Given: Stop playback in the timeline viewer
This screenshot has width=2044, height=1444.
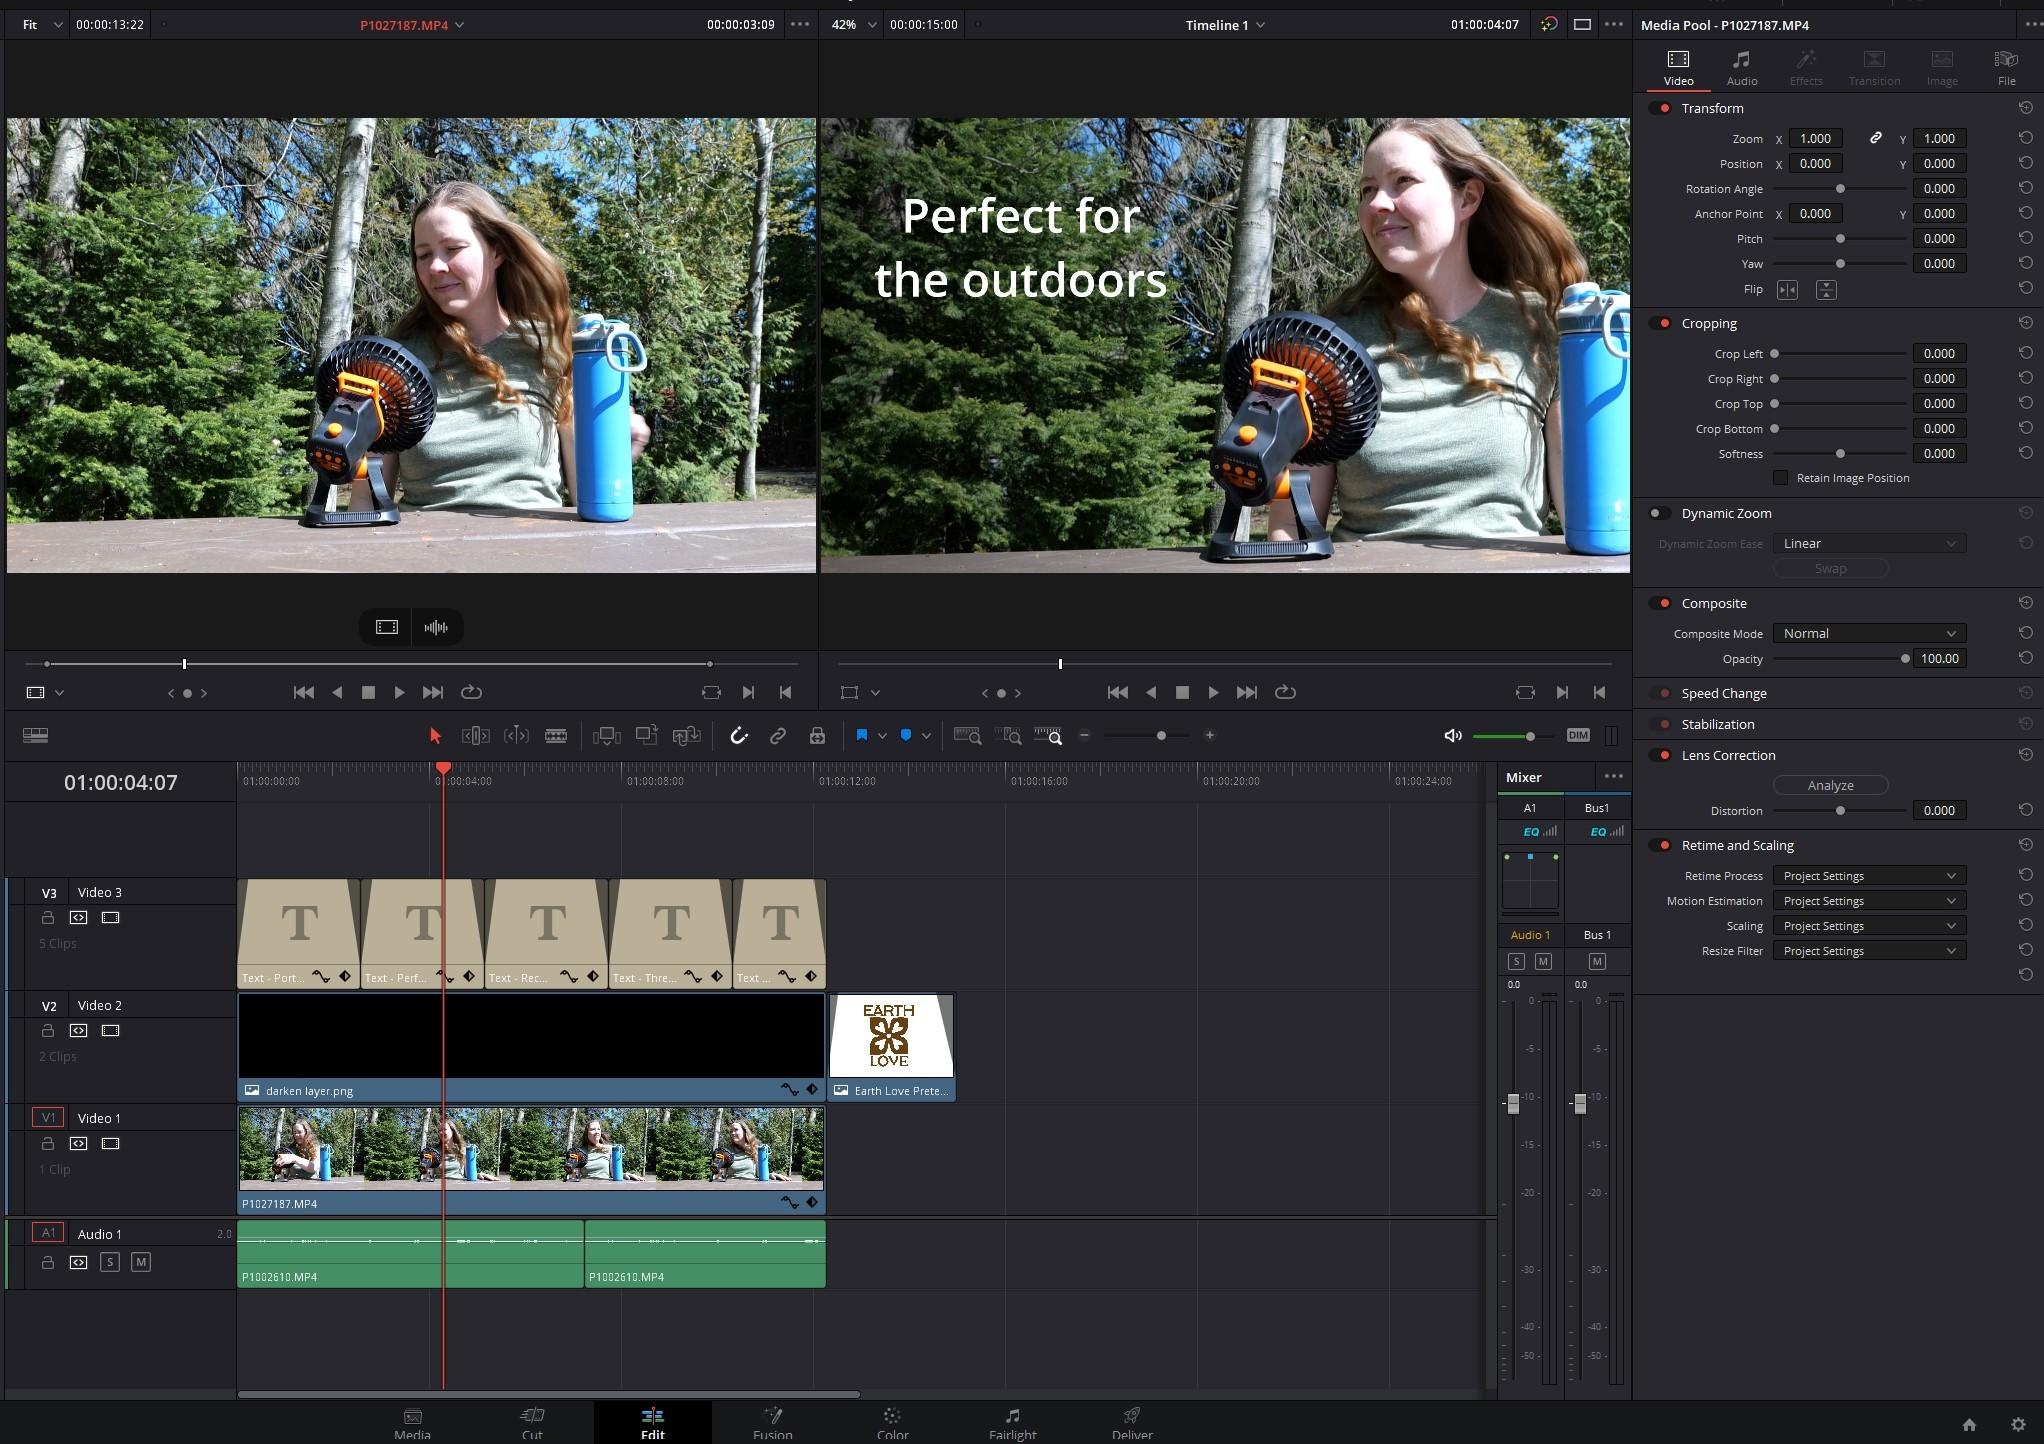Looking at the screenshot, I should tap(1182, 692).
